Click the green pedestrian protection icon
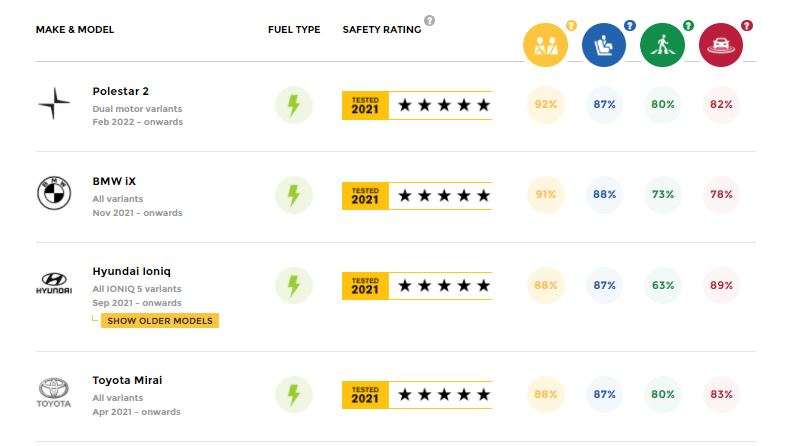This screenshot has height=446, width=797. coord(662,45)
